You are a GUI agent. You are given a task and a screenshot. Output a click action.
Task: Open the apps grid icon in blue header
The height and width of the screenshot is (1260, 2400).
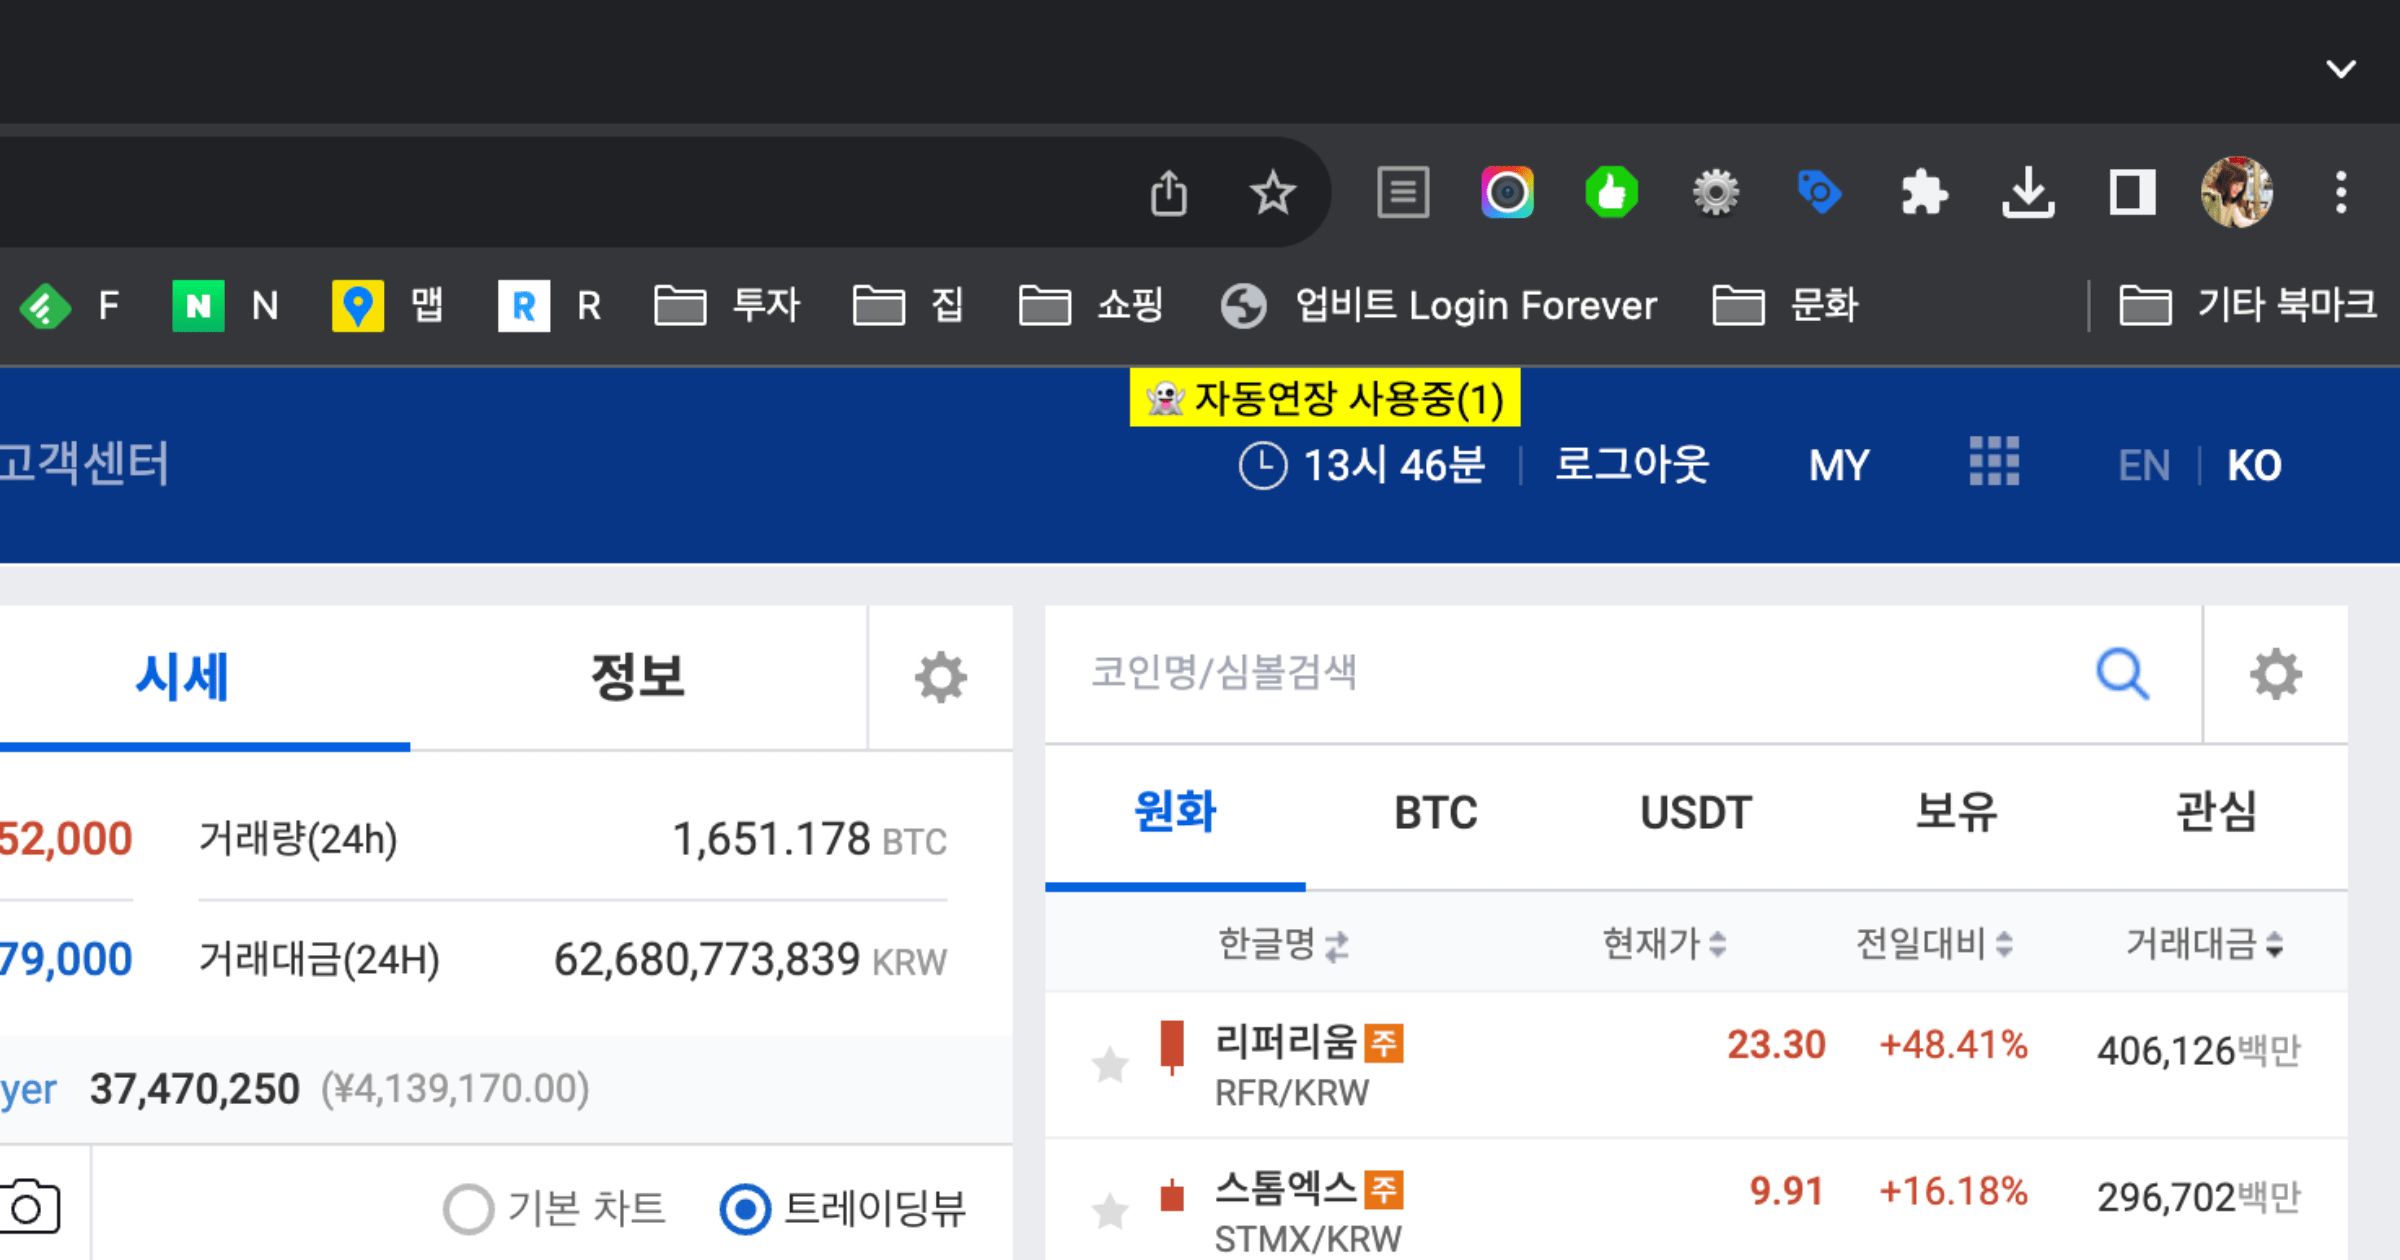[1993, 464]
